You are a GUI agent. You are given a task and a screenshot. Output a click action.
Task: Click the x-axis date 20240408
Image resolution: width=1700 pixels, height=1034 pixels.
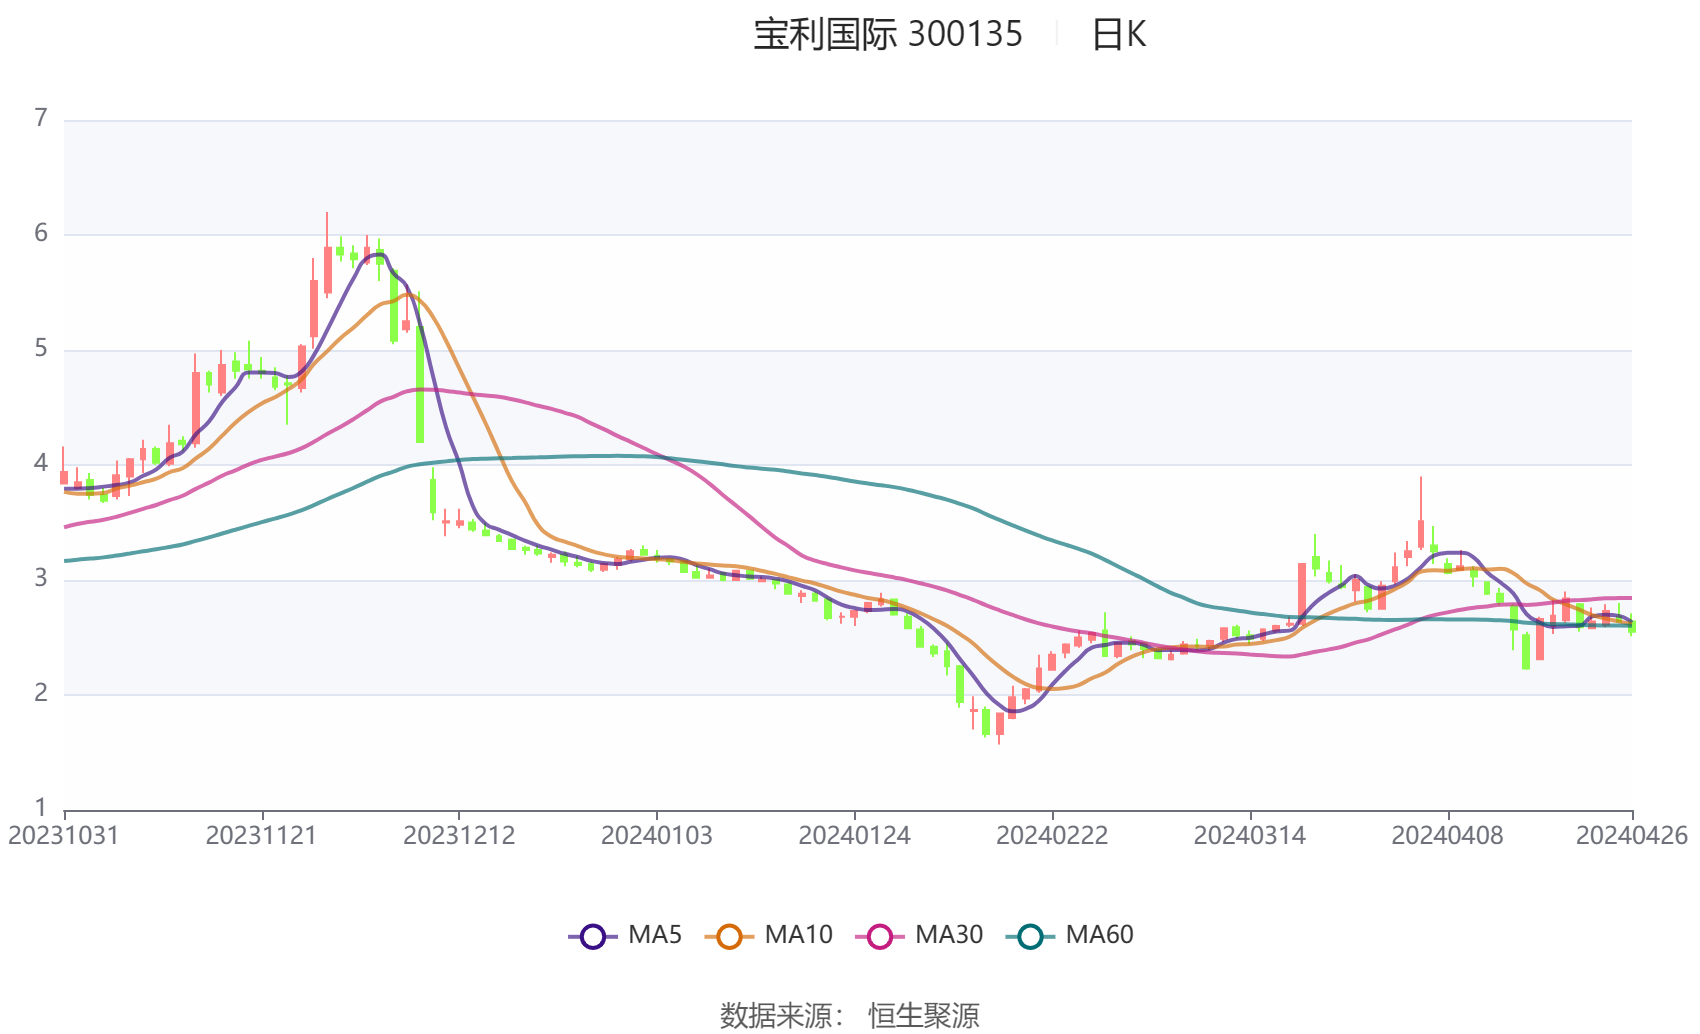(x=1448, y=836)
